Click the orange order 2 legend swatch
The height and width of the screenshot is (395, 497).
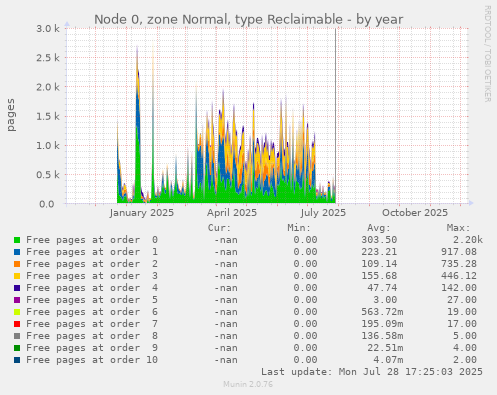[x=17, y=264]
